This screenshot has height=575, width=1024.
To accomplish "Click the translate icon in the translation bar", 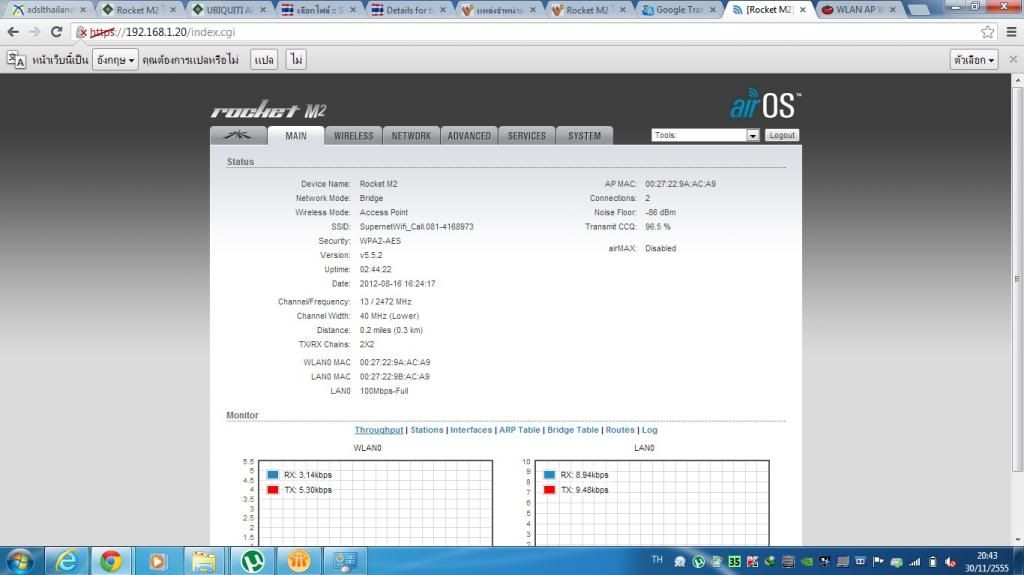I will pos(16,59).
